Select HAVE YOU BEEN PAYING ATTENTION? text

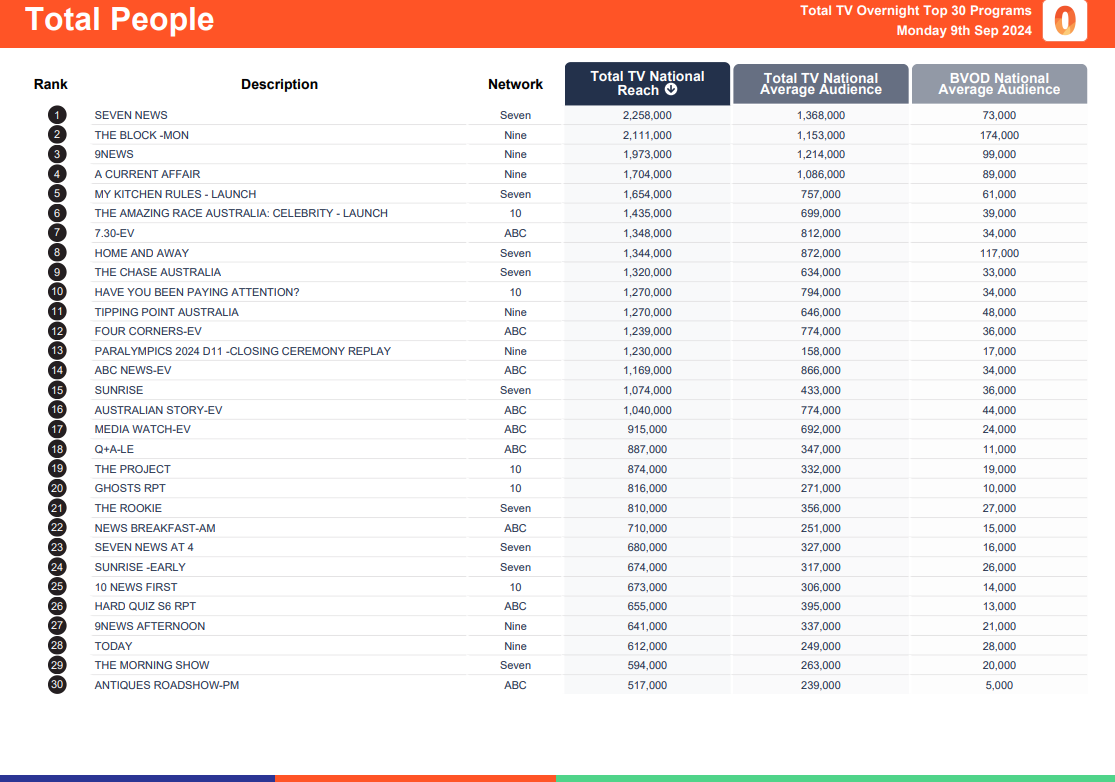pos(197,292)
